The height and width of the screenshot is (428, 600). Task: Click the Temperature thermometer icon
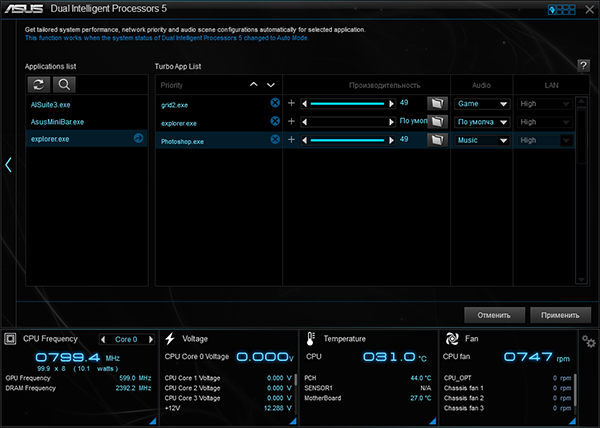point(310,339)
